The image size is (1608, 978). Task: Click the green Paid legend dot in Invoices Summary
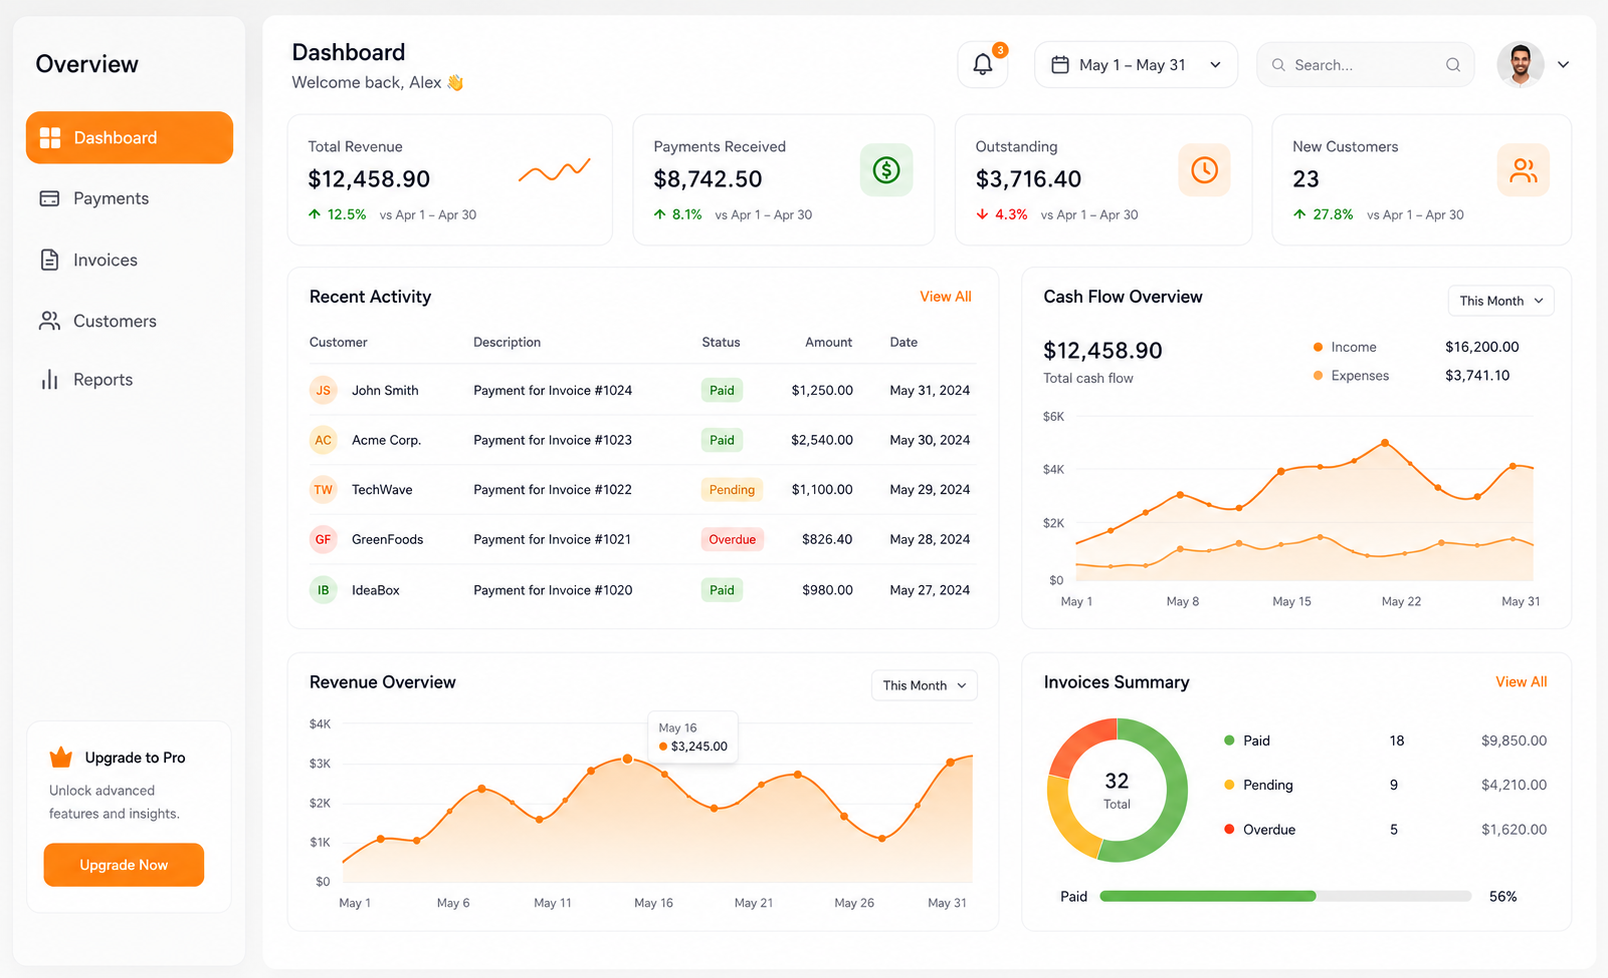click(x=1229, y=741)
